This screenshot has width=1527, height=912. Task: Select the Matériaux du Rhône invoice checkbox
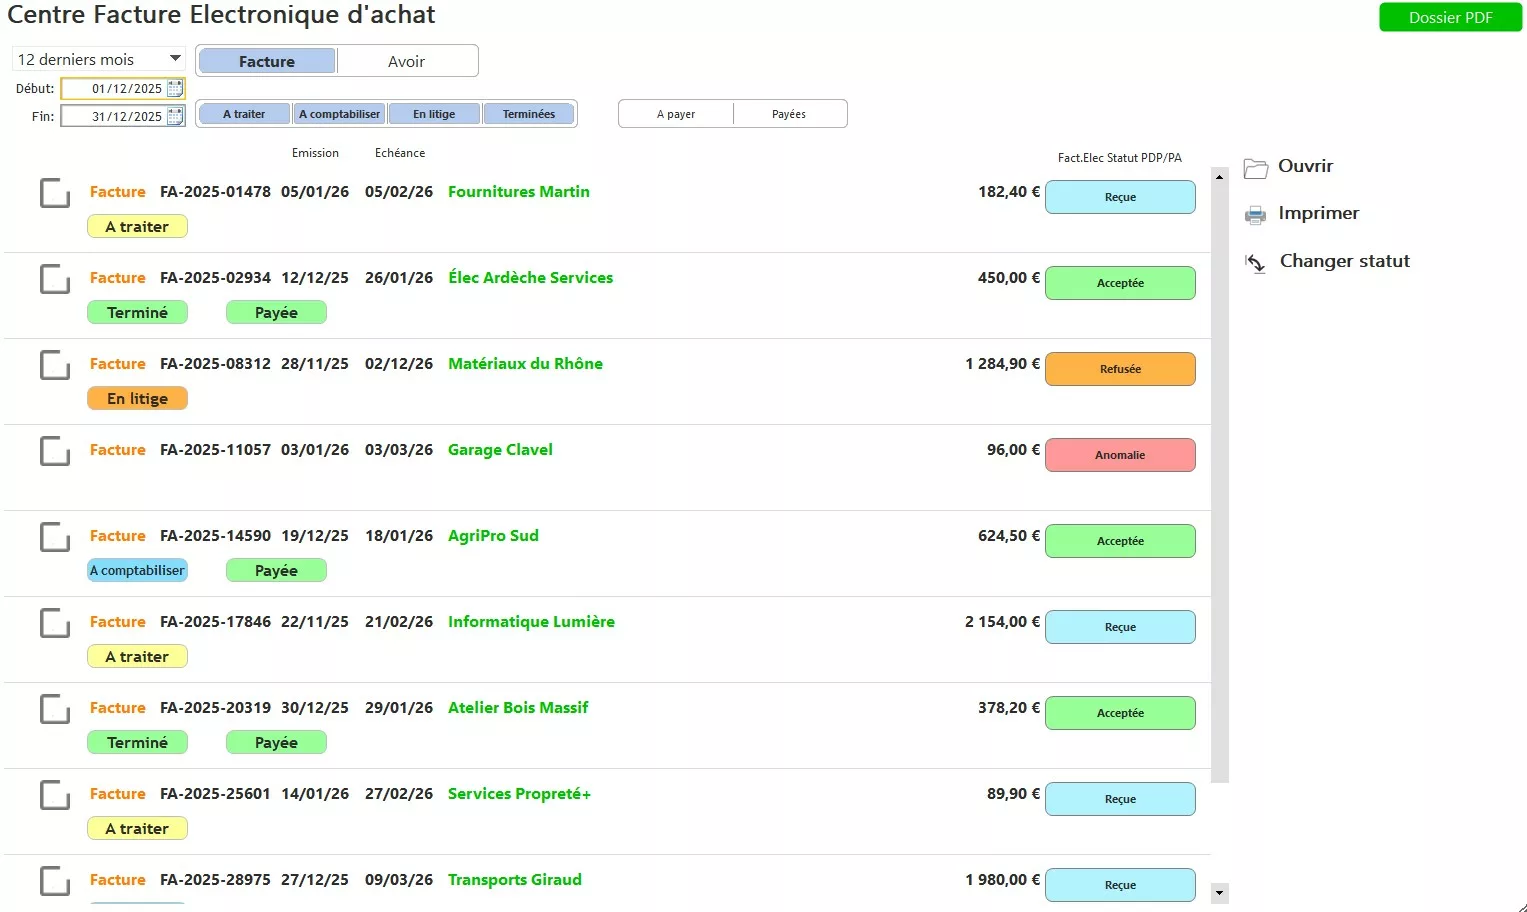54,365
